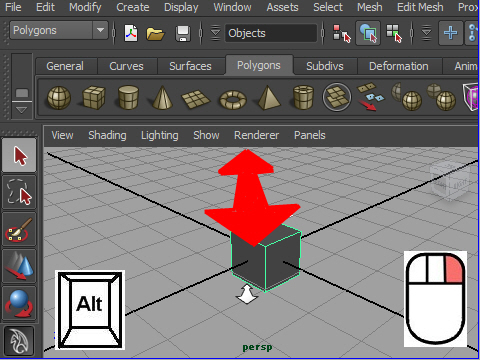Viewport: 480px width, 360px height.
Task: Toggle select by hierarchy mode
Action: (342, 33)
